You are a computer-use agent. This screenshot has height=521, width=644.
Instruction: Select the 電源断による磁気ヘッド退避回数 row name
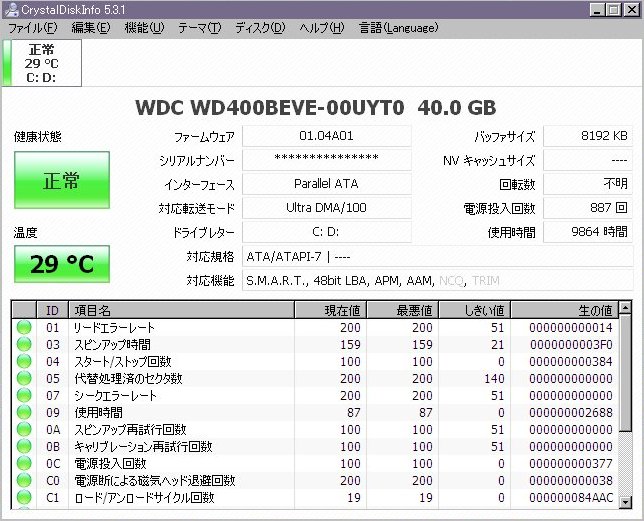point(155,480)
